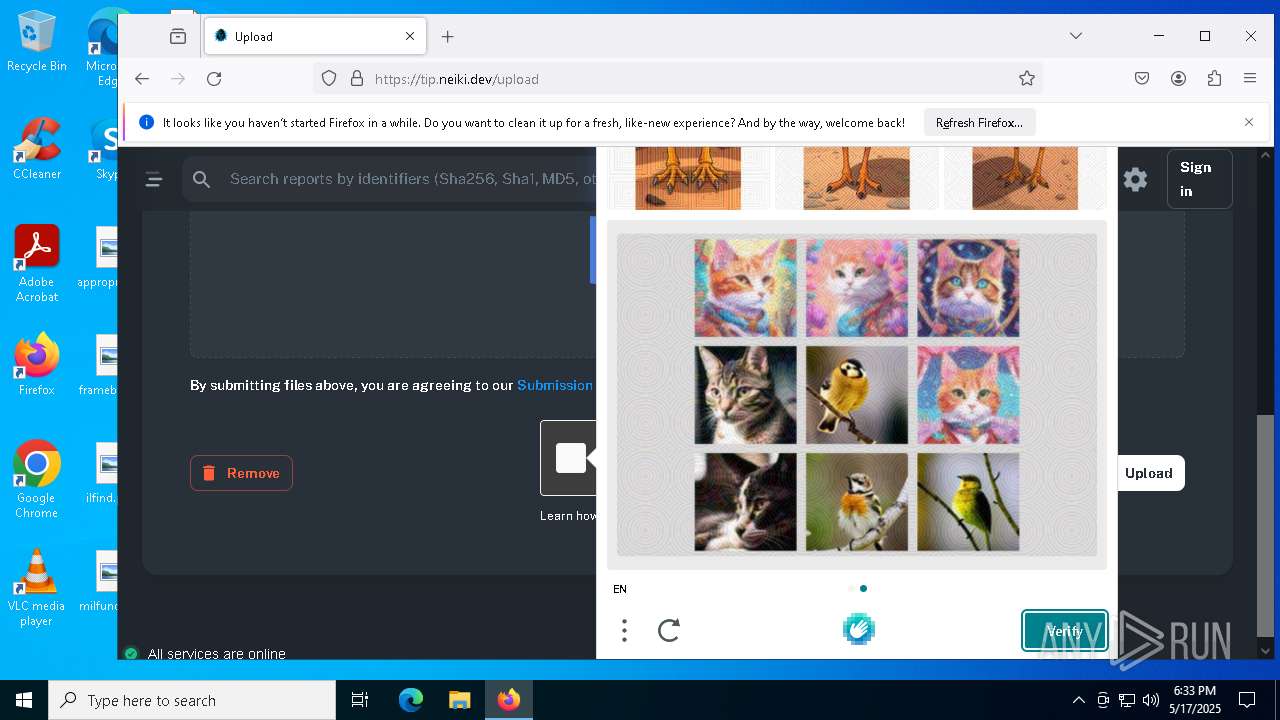This screenshot has height=720, width=1280.
Task: Open a new tab with the plus button
Action: (447, 36)
